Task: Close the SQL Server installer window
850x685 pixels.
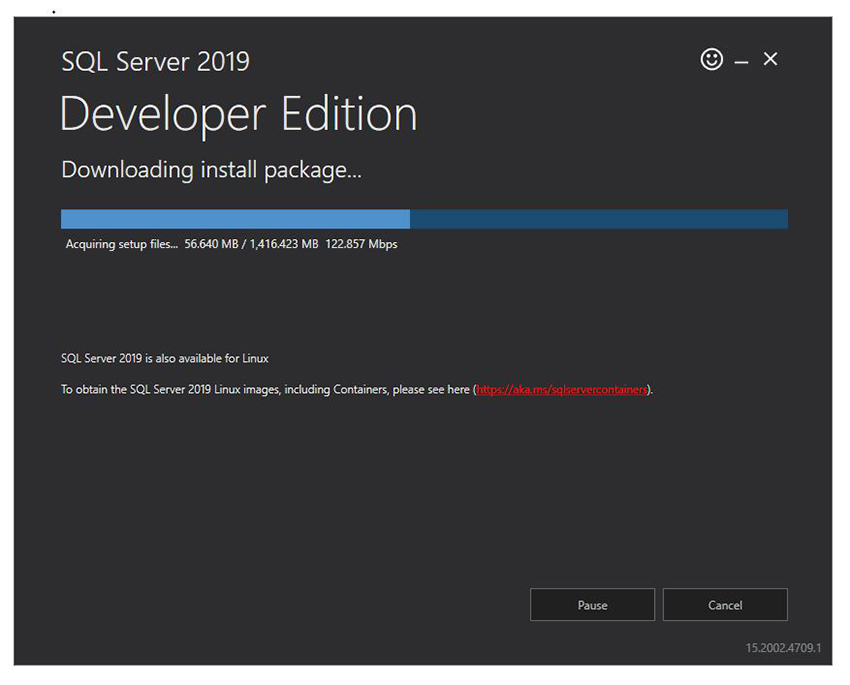Action: [770, 59]
